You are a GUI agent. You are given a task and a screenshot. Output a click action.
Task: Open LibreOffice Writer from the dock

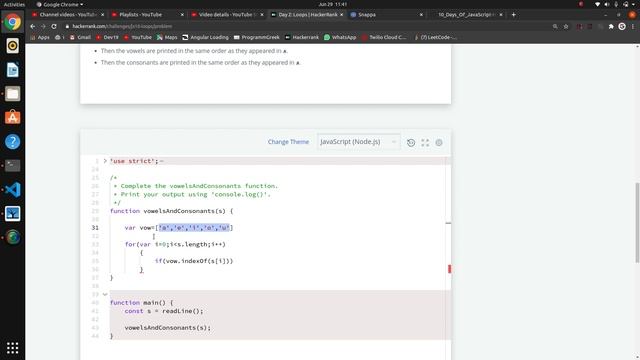tap(12, 70)
